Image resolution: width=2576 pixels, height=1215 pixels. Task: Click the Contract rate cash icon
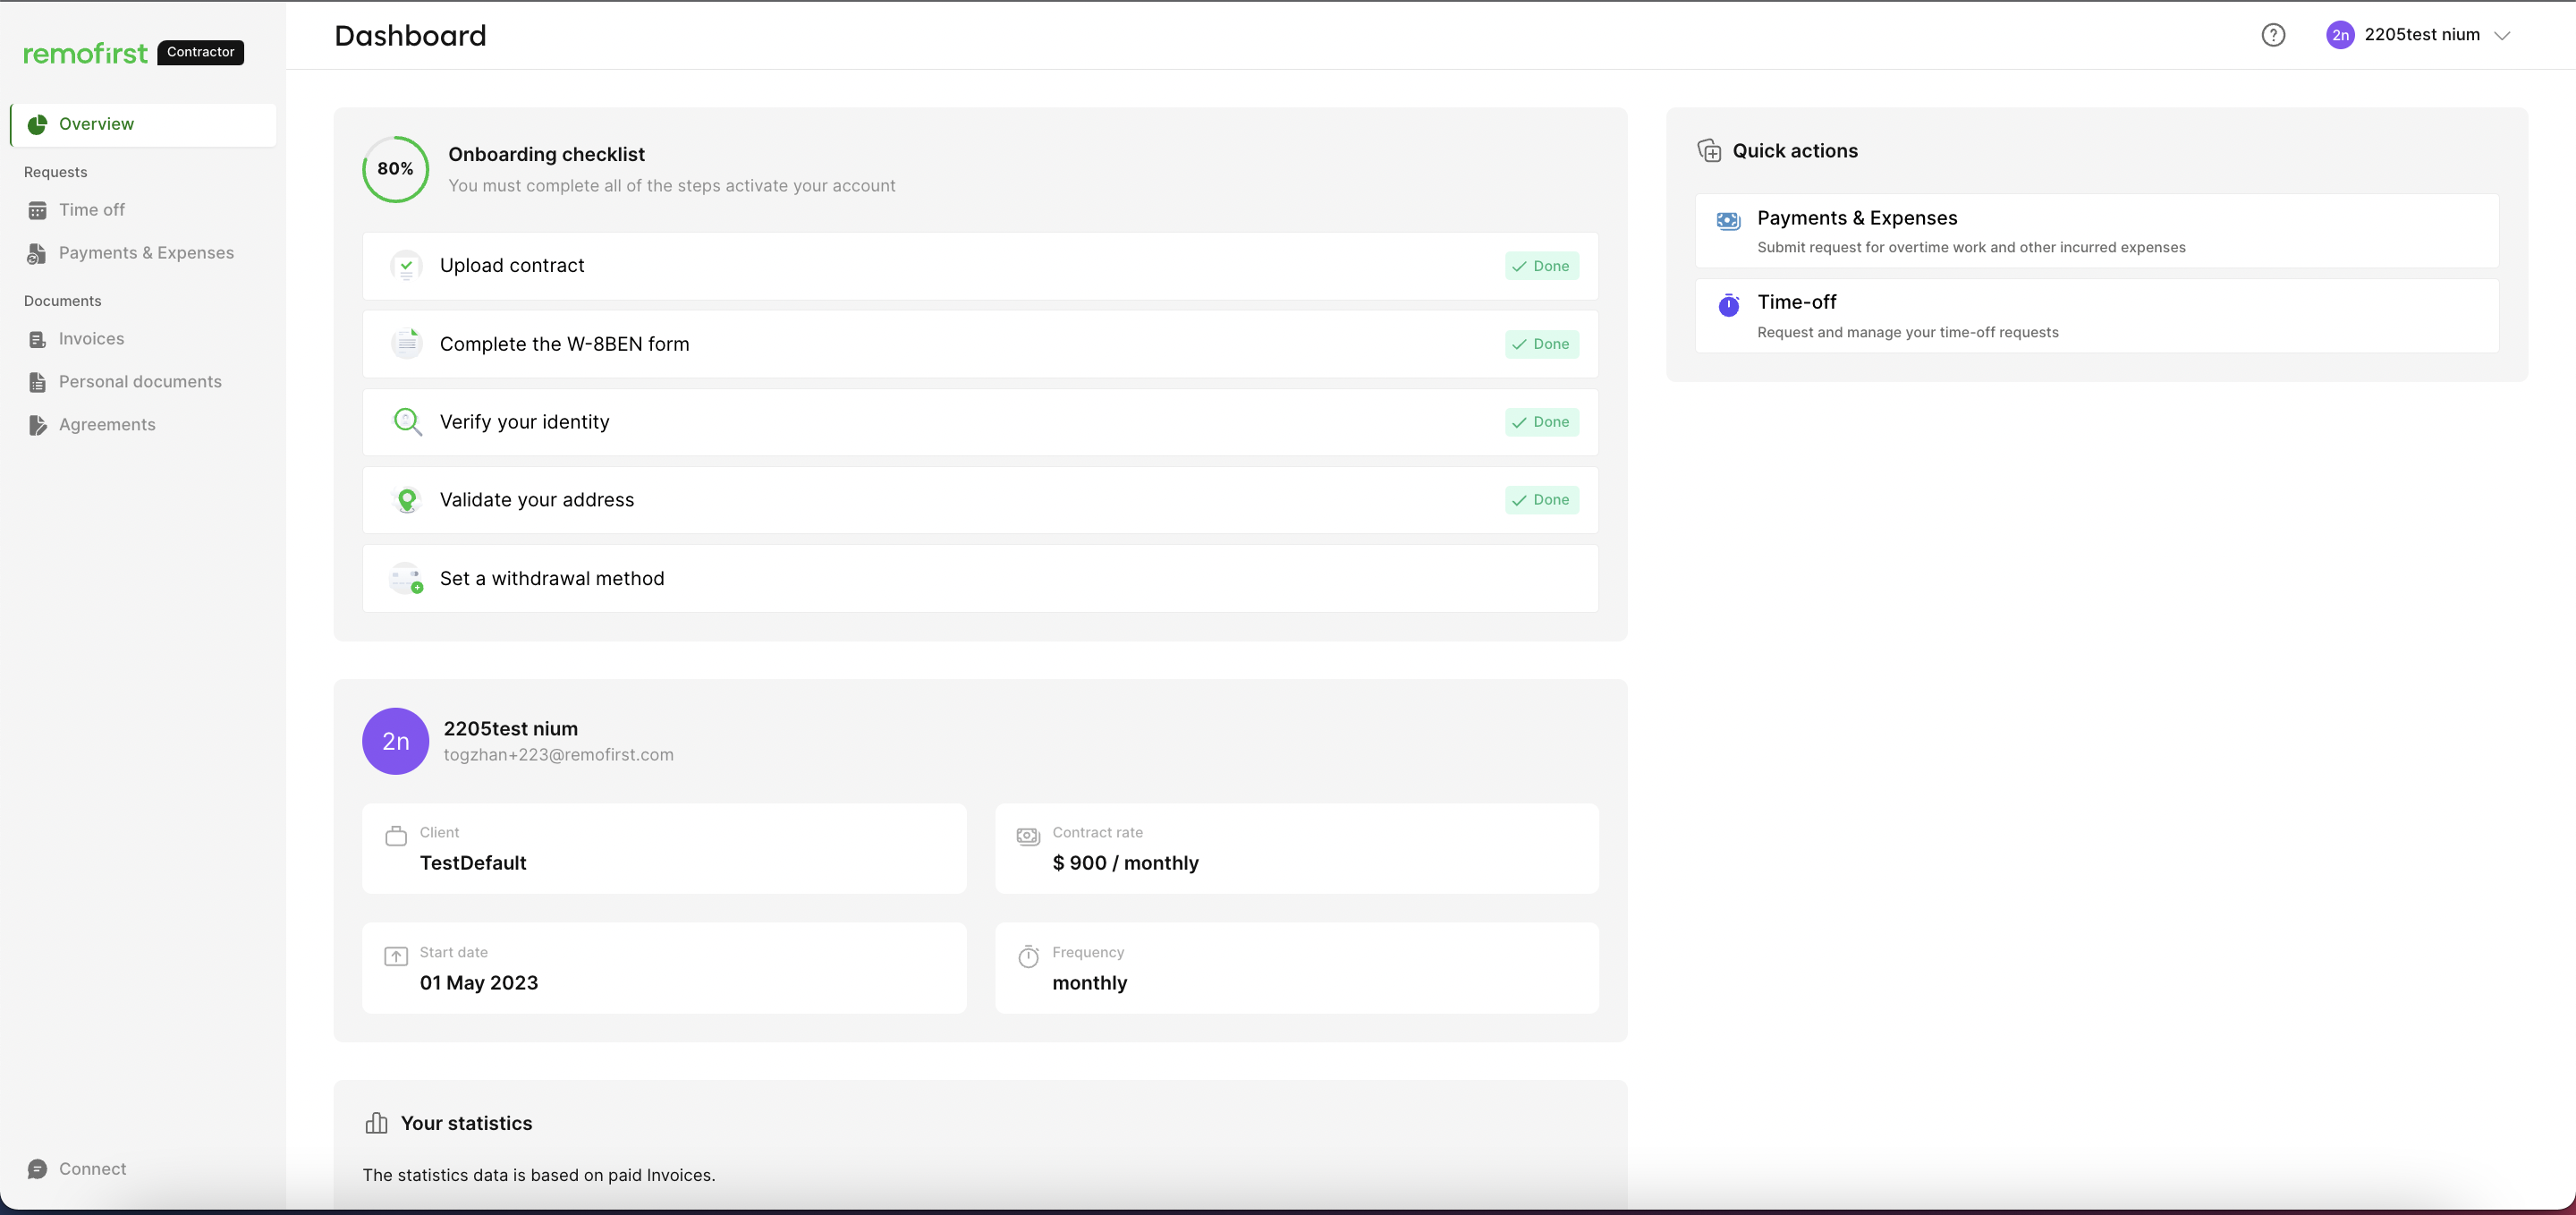1028,836
